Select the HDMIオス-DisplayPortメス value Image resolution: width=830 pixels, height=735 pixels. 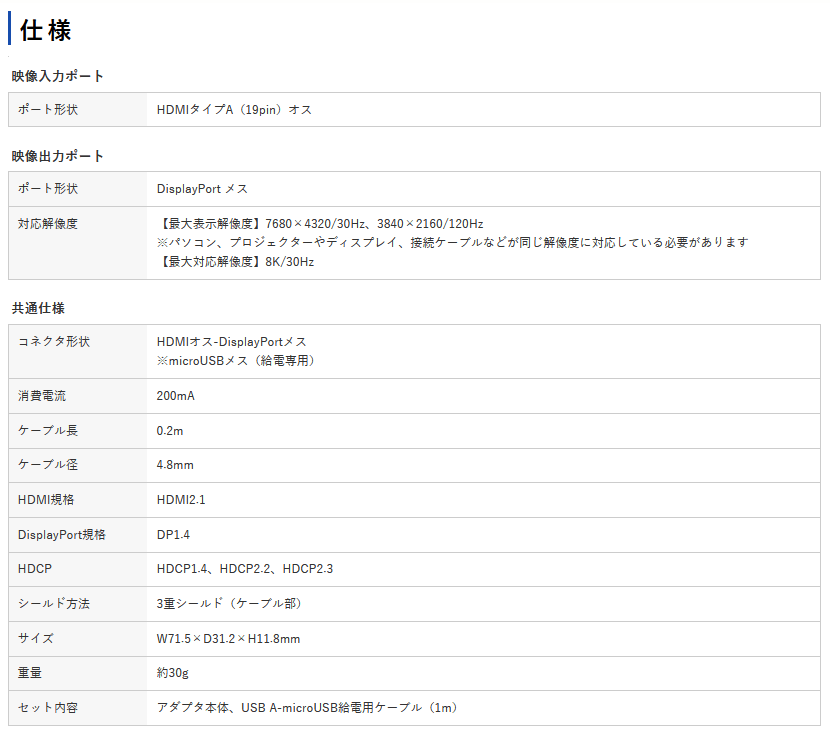tap(231, 342)
